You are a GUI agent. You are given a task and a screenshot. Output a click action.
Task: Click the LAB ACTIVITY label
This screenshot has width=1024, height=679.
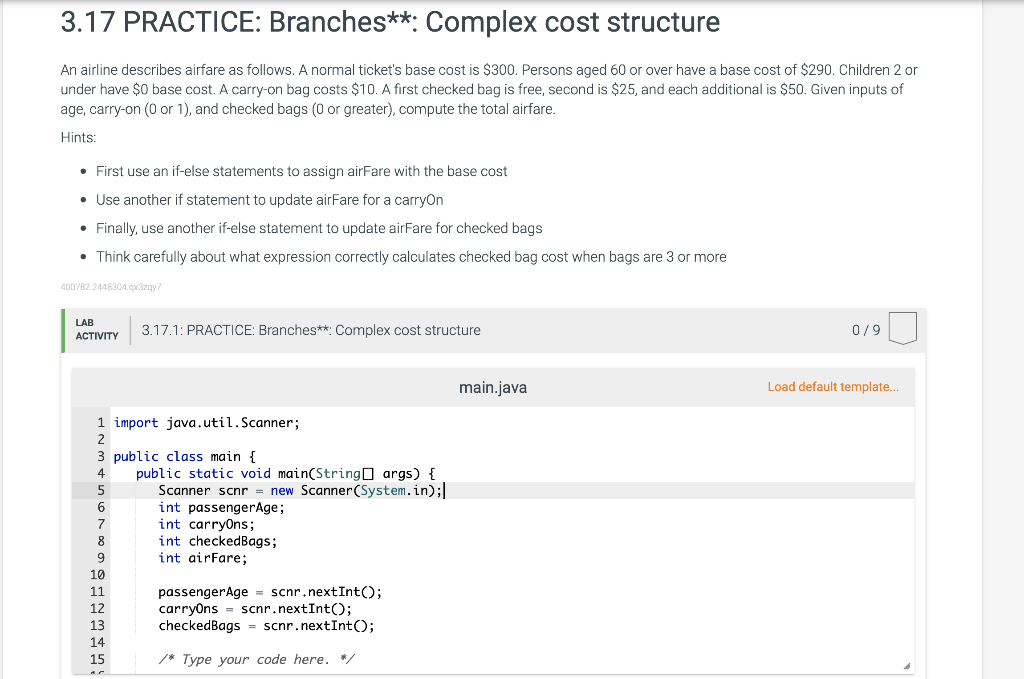click(x=96, y=330)
